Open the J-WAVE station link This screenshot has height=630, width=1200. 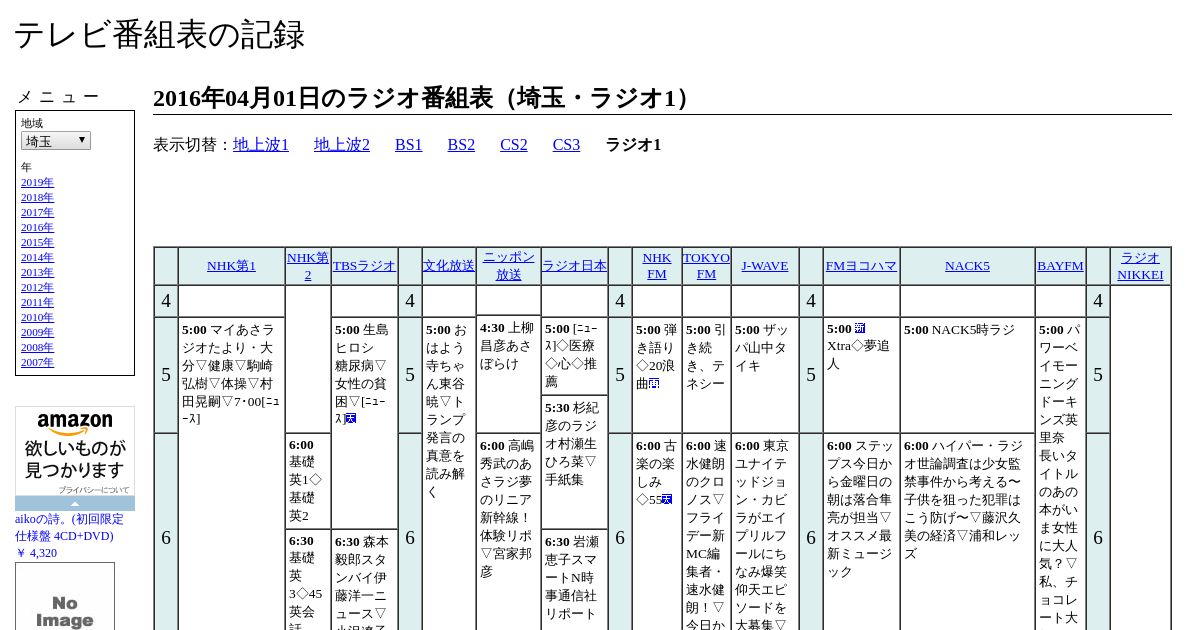pyautogui.click(x=765, y=266)
